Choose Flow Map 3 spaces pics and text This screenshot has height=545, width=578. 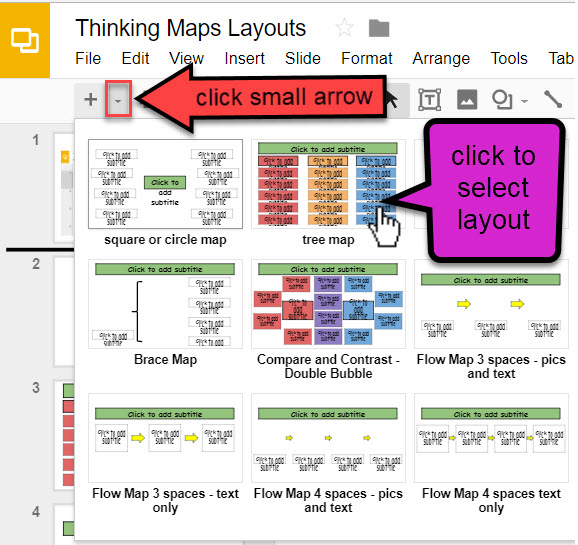[x=491, y=303]
